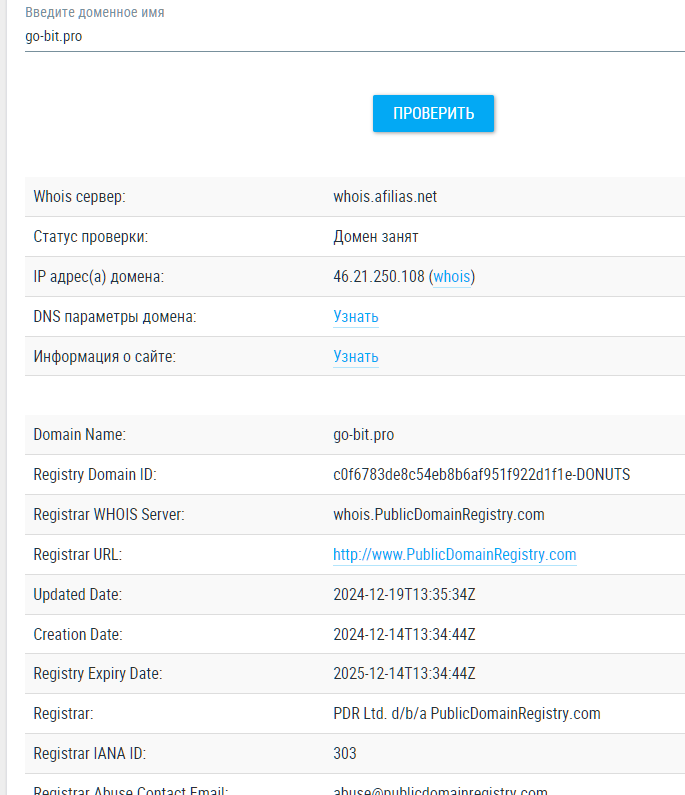Select the Registry Domain ID value ending in DONUTS

(482, 475)
